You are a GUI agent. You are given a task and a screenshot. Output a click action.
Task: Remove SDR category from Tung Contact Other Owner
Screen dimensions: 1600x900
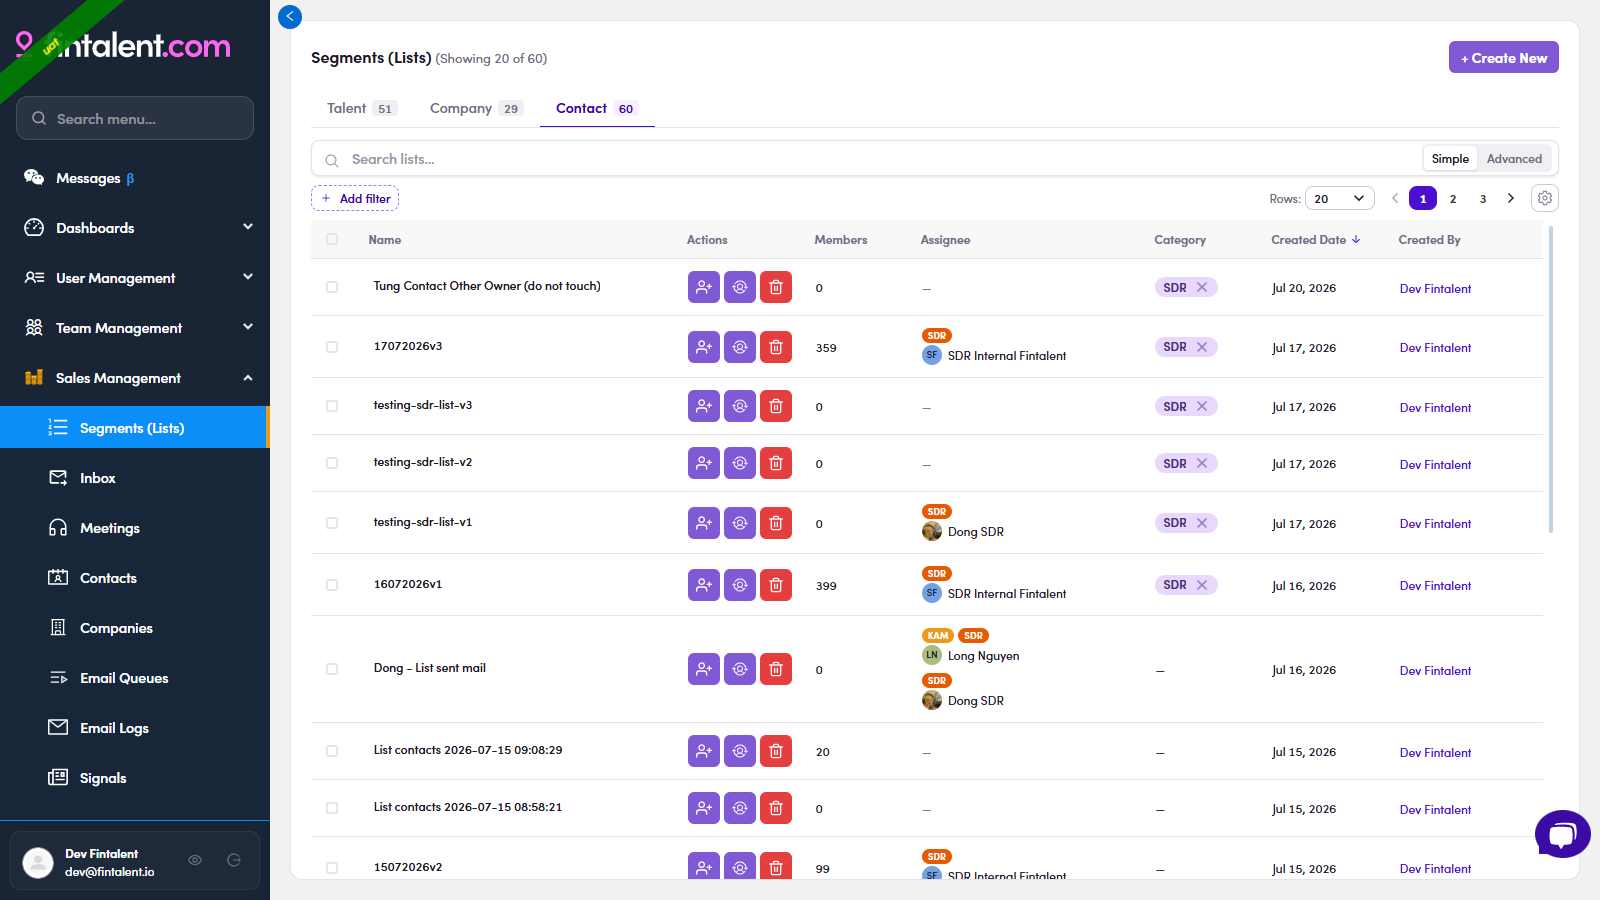pyautogui.click(x=1202, y=287)
